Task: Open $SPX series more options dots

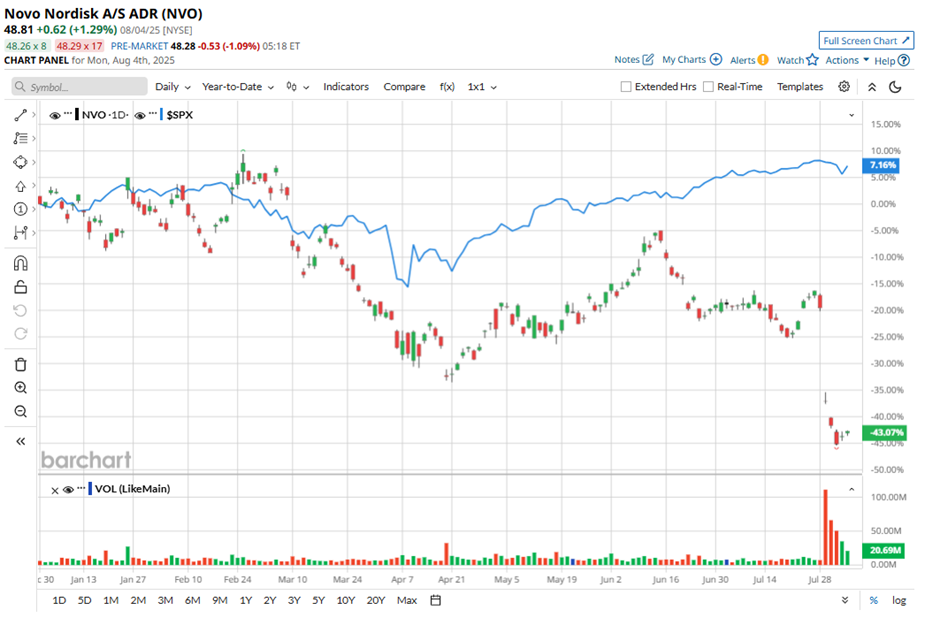Action: tap(153, 114)
